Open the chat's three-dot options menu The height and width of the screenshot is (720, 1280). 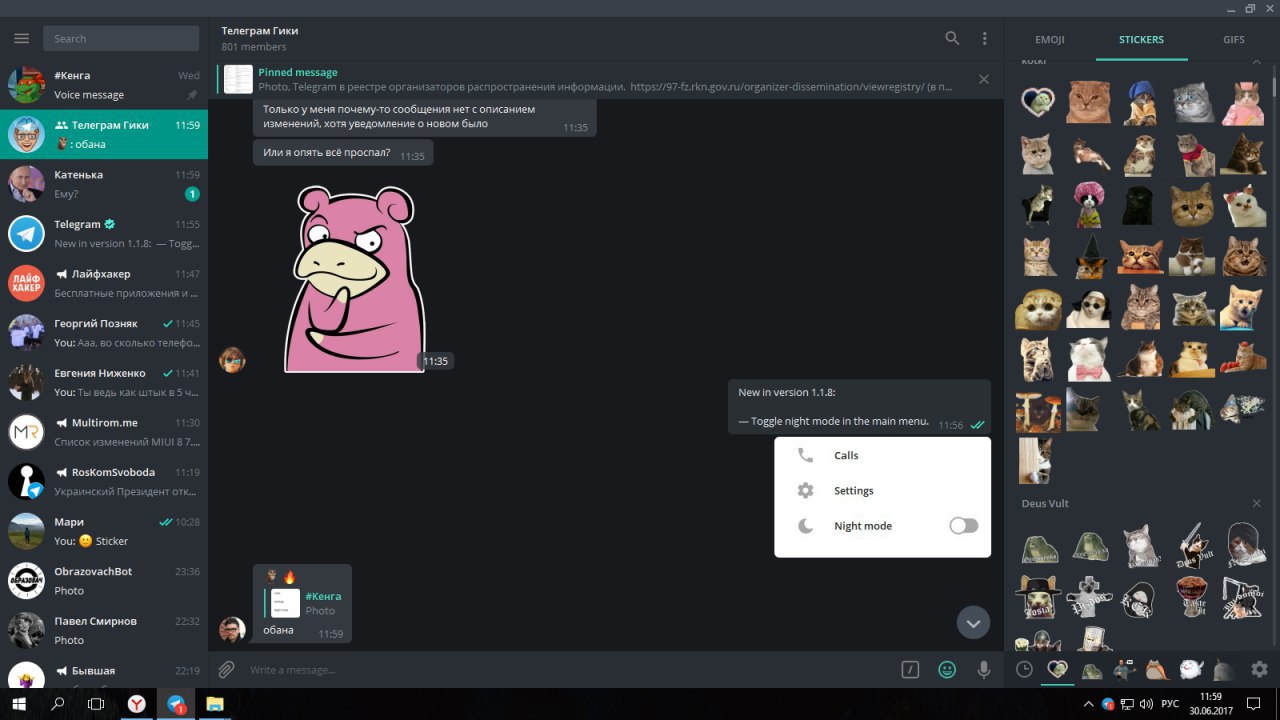pyautogui.click(x=984, y=38)
